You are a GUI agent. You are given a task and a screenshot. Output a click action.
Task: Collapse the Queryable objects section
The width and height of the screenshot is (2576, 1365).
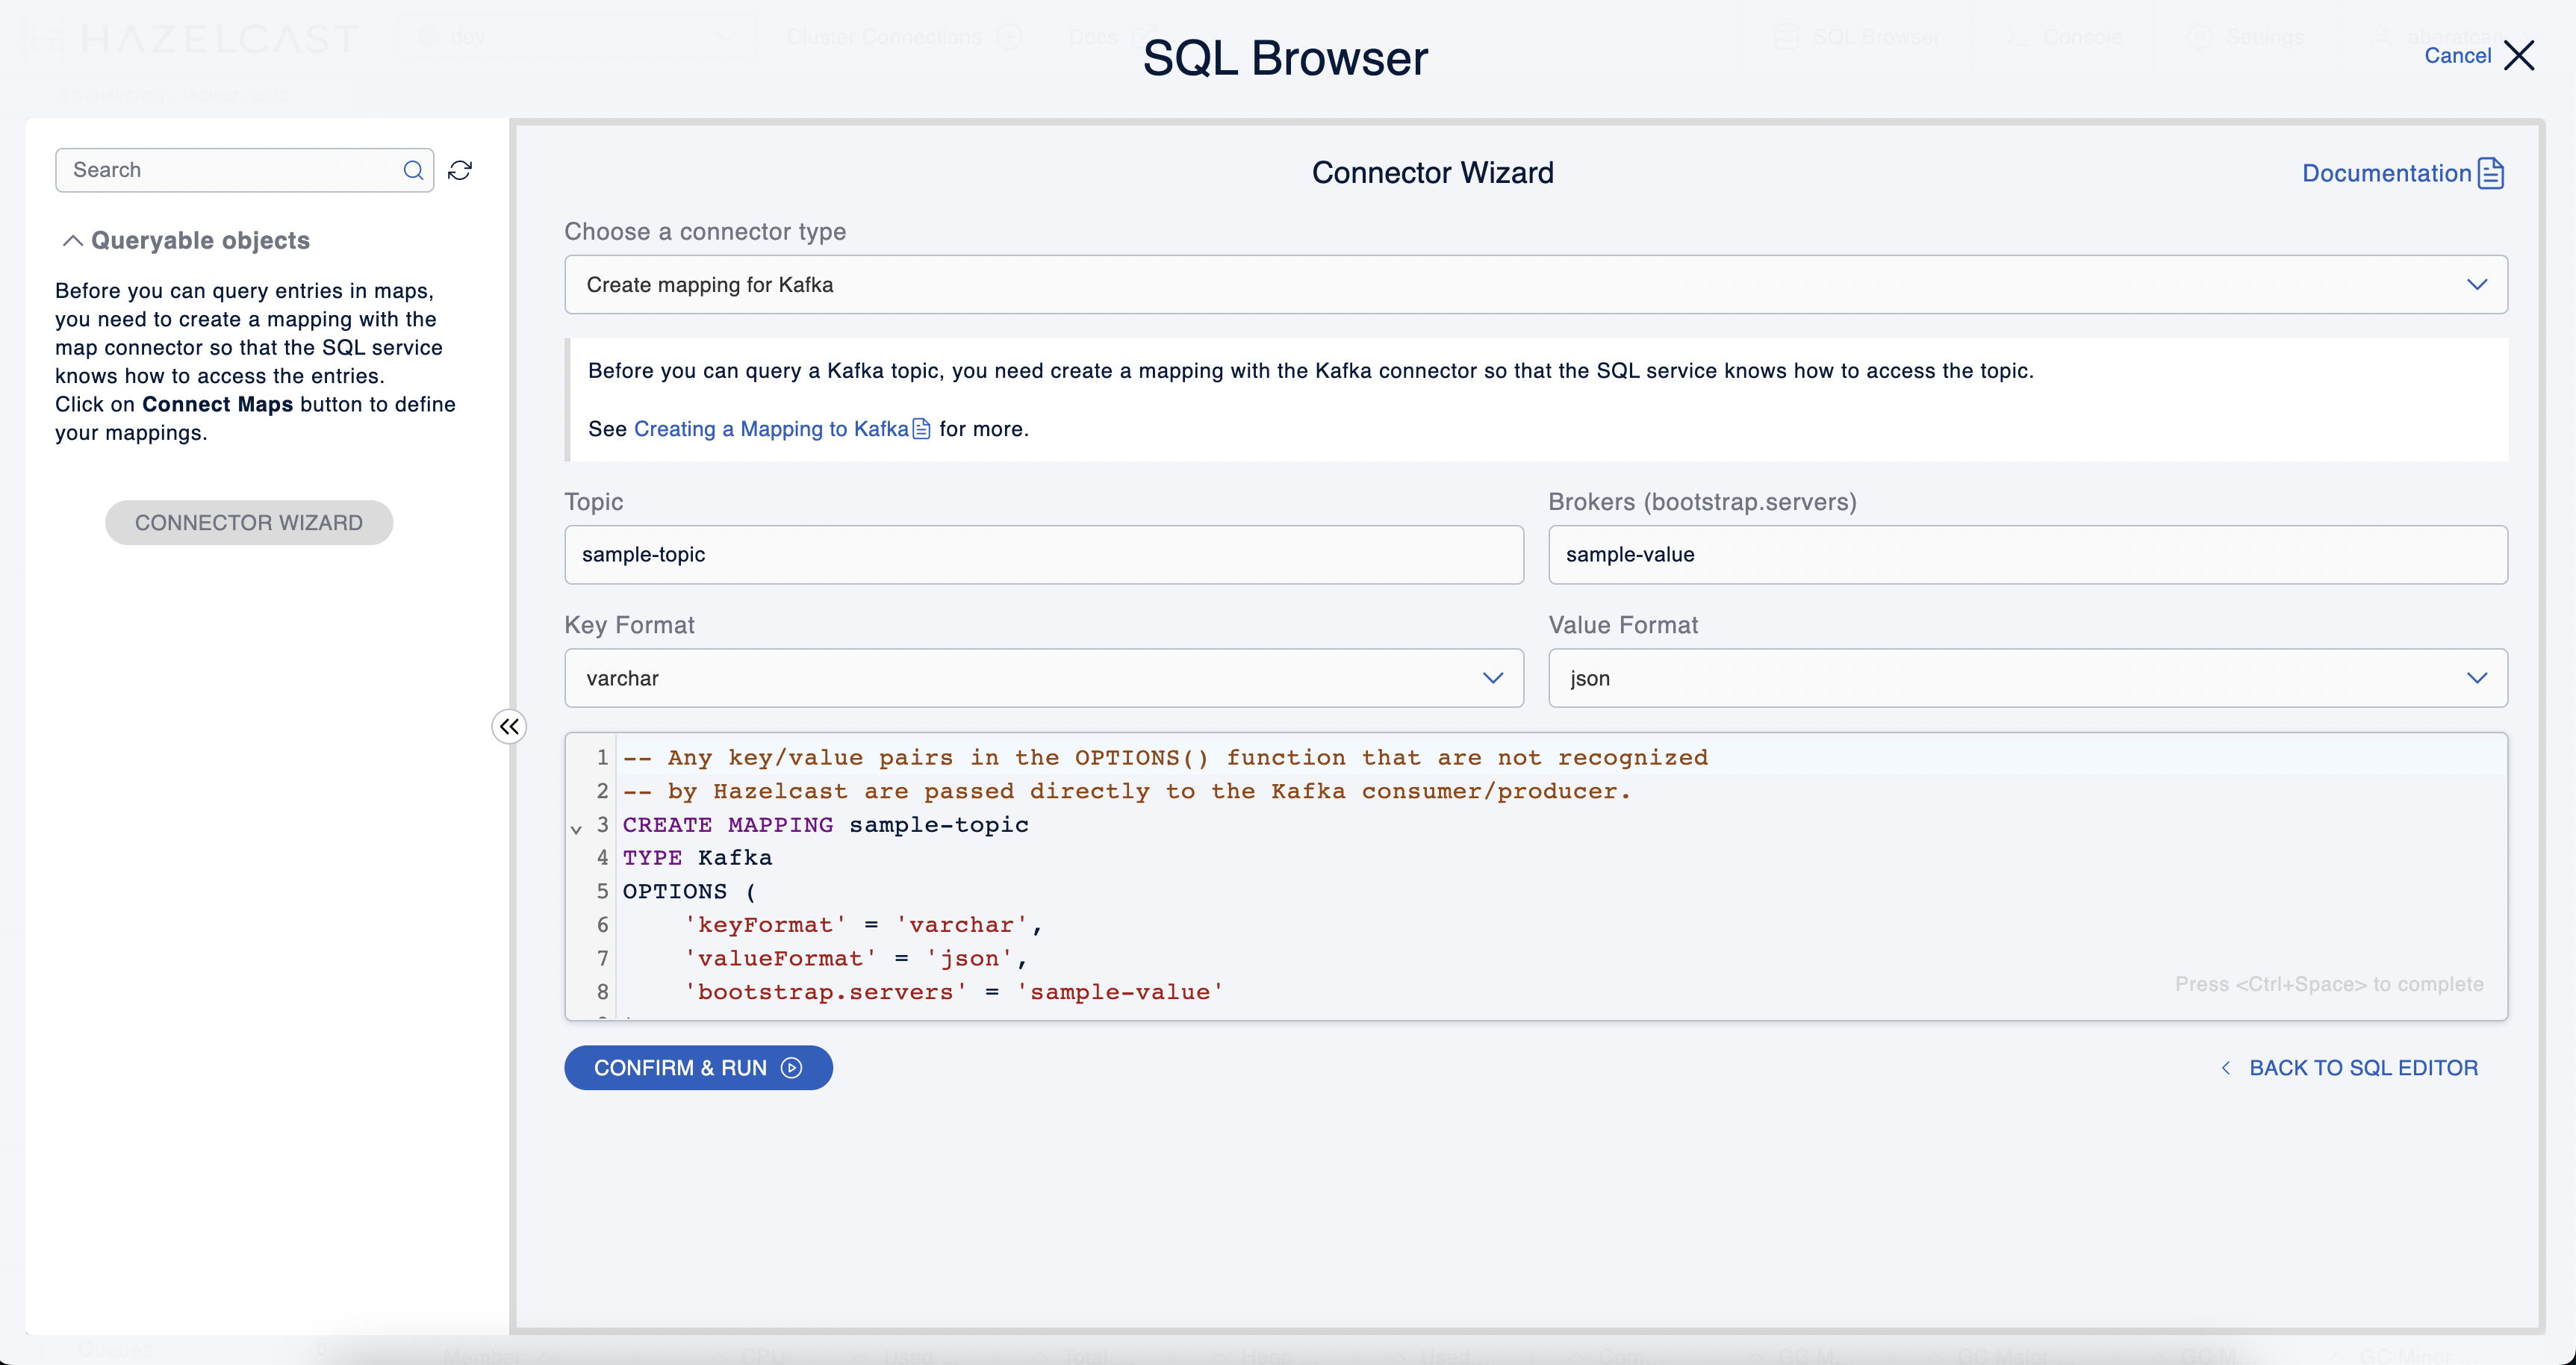tap(71, 240)
